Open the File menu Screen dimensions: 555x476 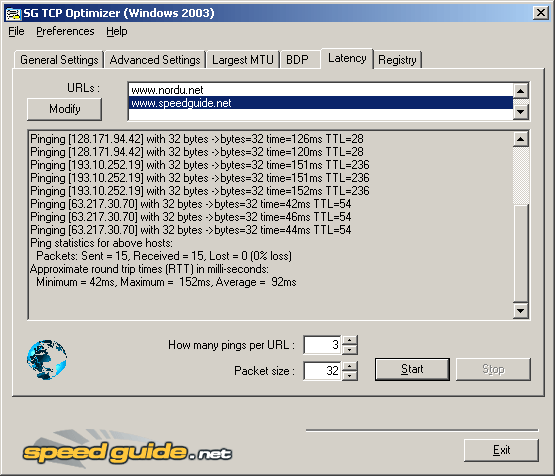tap(16, 31)
